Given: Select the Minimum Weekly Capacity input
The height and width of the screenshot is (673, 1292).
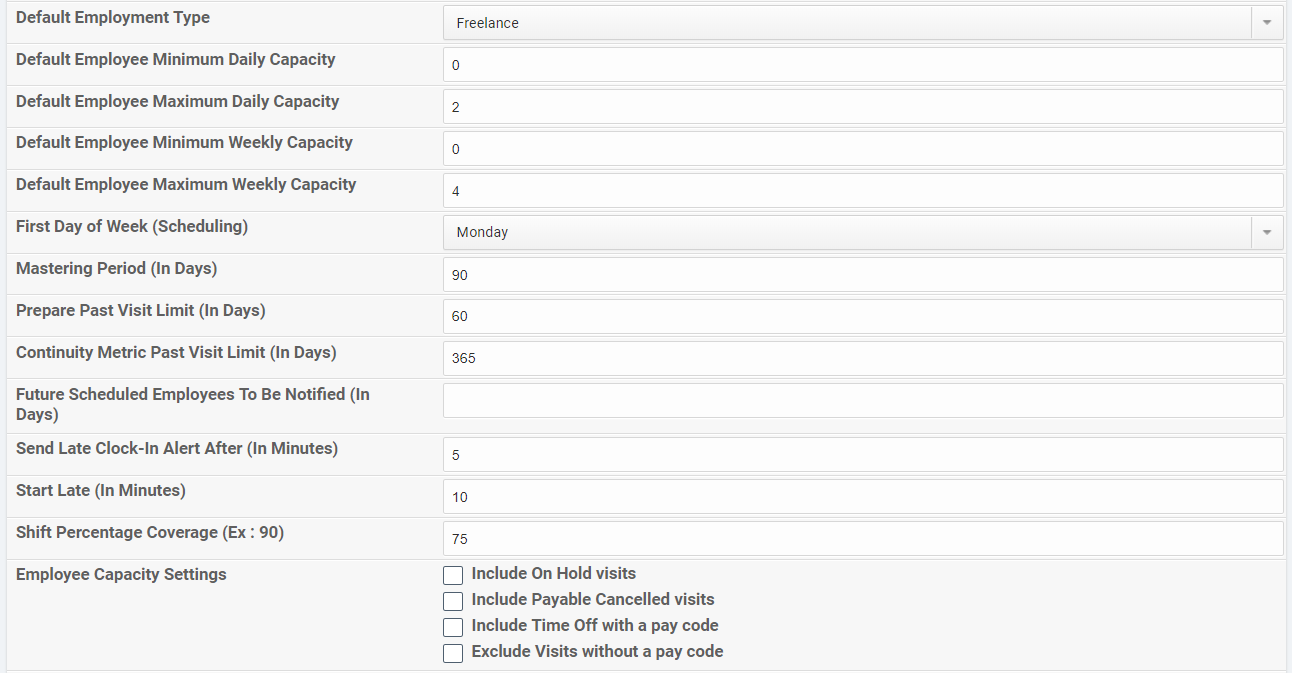Looking at the screenshot, I should 862,149.
